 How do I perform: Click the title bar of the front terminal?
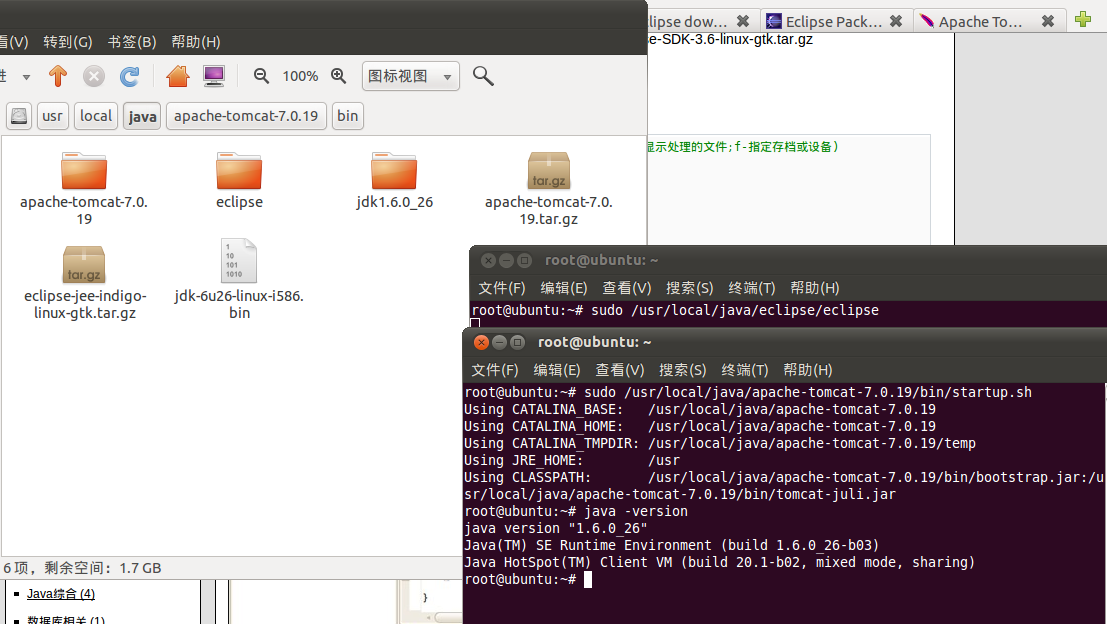click(x=785, y=342)
